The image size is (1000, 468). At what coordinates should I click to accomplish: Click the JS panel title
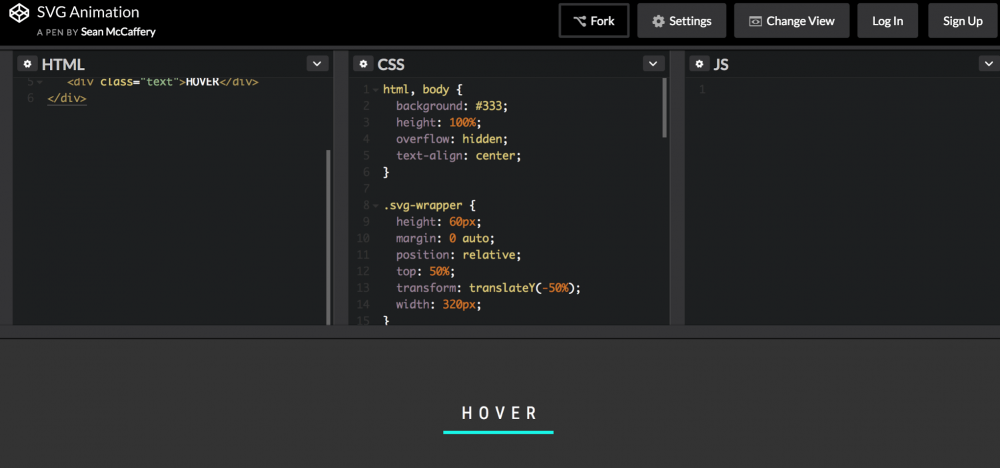[721, 64]
